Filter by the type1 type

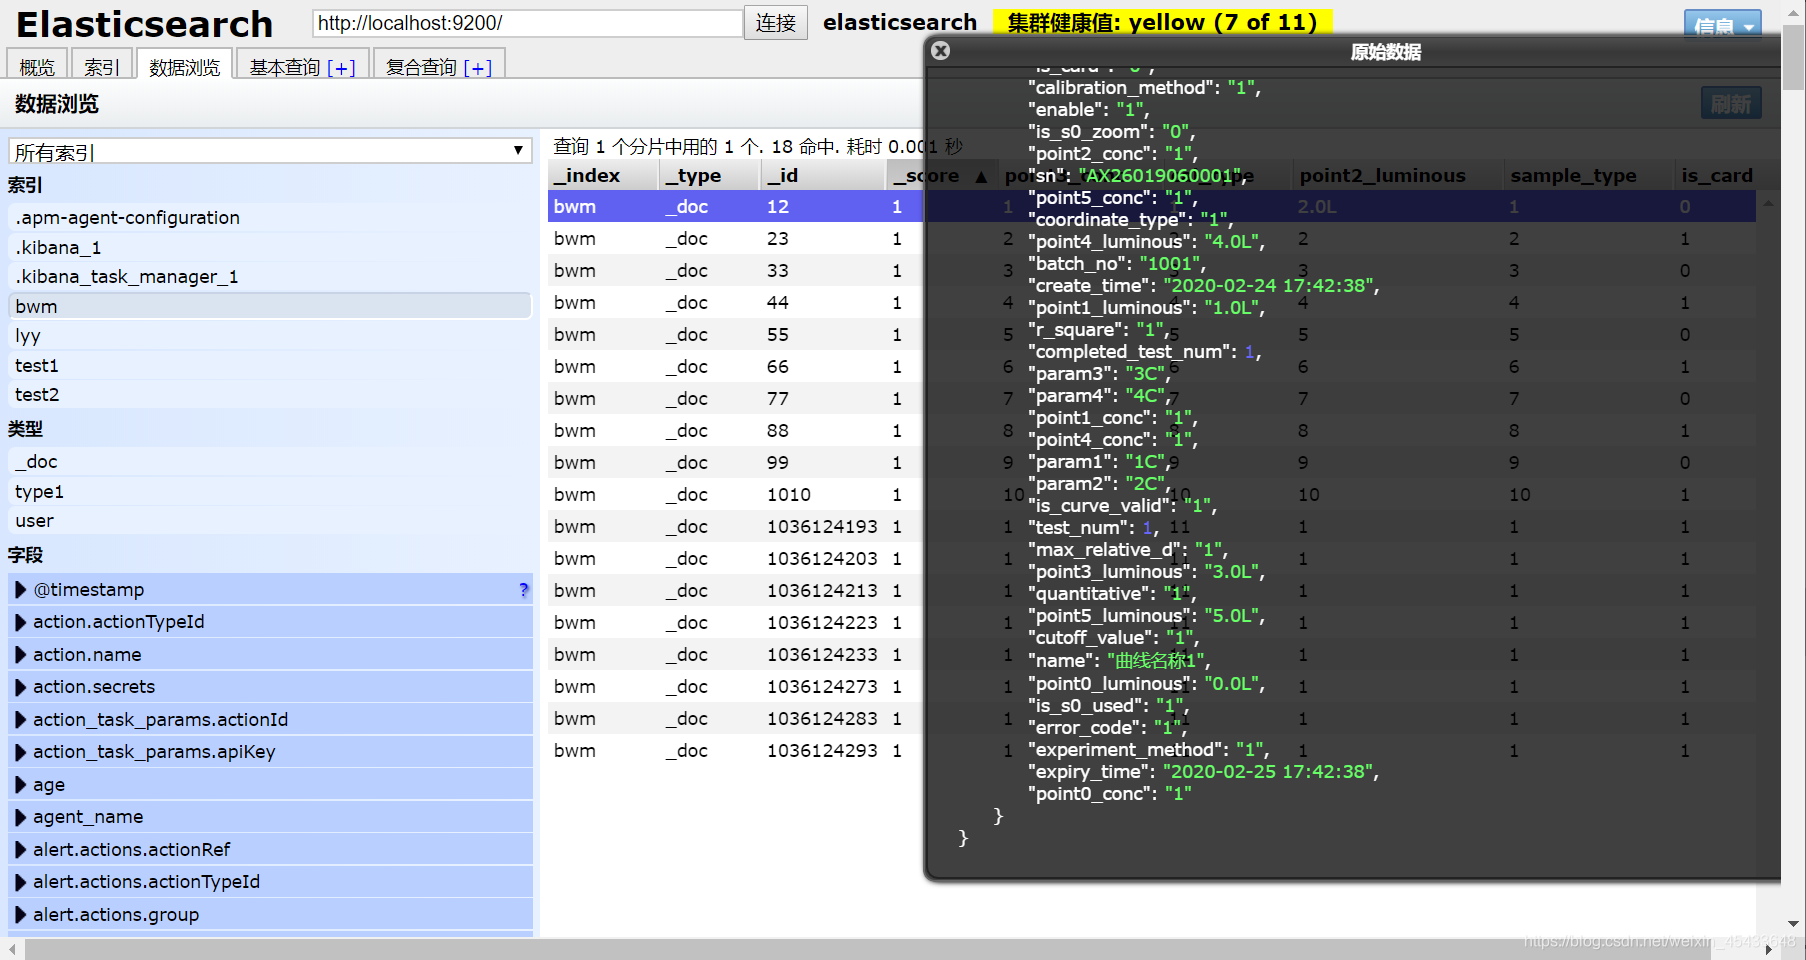(270, 491)
